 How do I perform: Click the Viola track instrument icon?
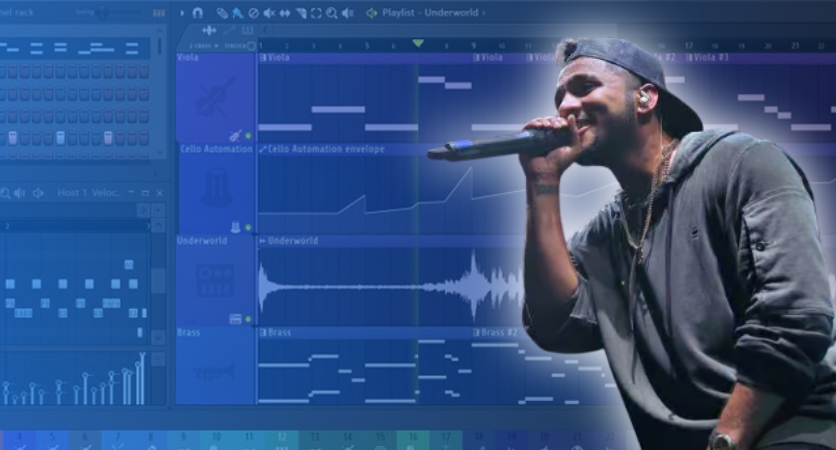[214, 98]
